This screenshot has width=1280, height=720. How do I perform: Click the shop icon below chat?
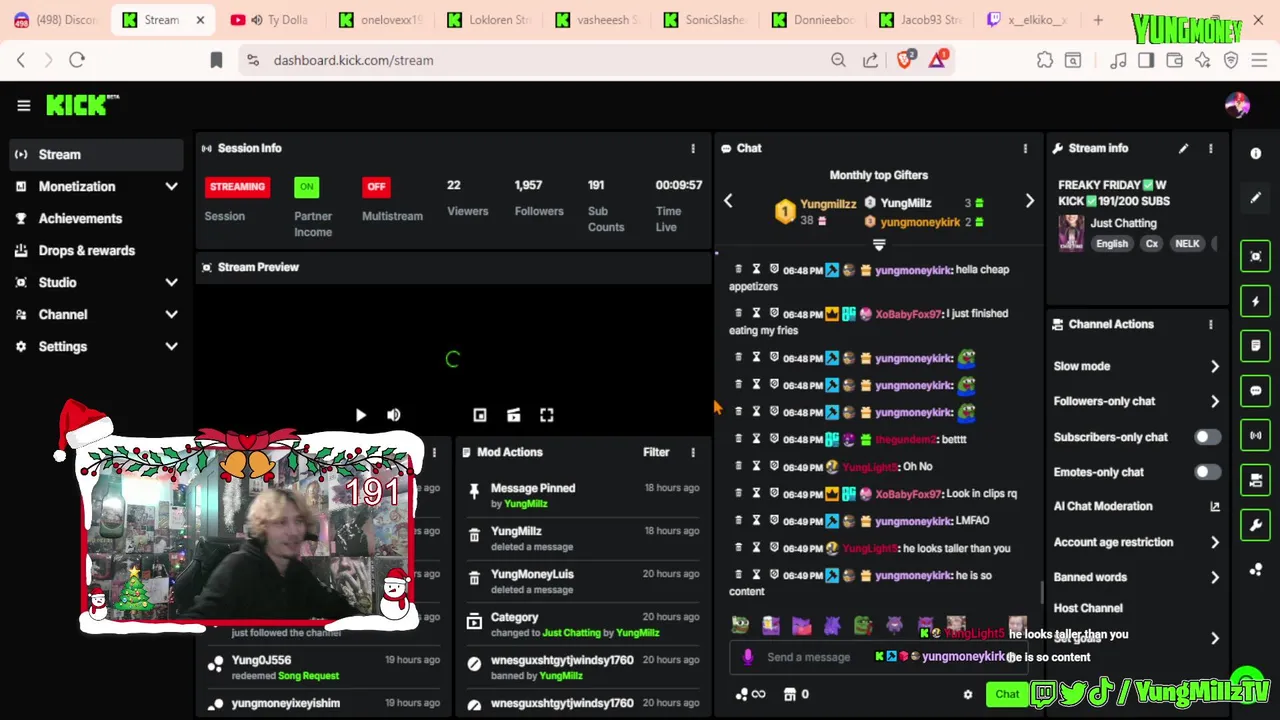(x=789, y=694)
